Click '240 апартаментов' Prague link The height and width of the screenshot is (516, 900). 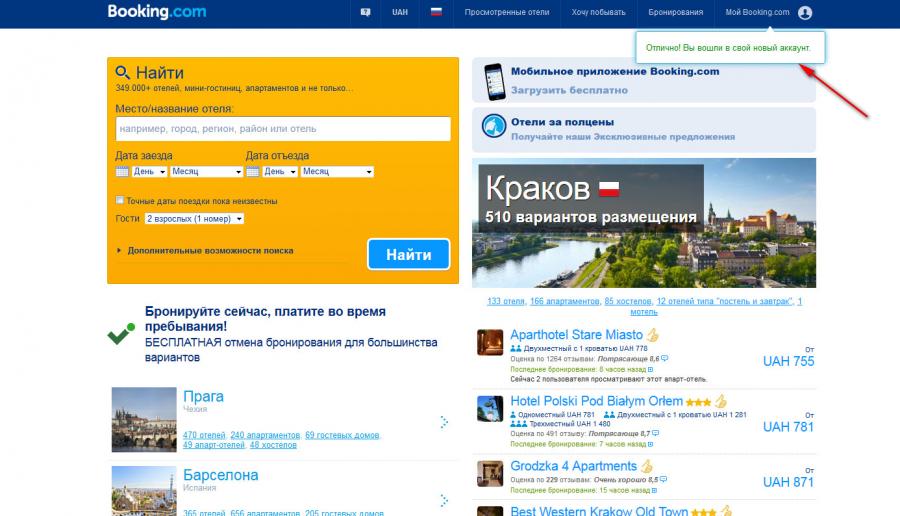(265, 435)
